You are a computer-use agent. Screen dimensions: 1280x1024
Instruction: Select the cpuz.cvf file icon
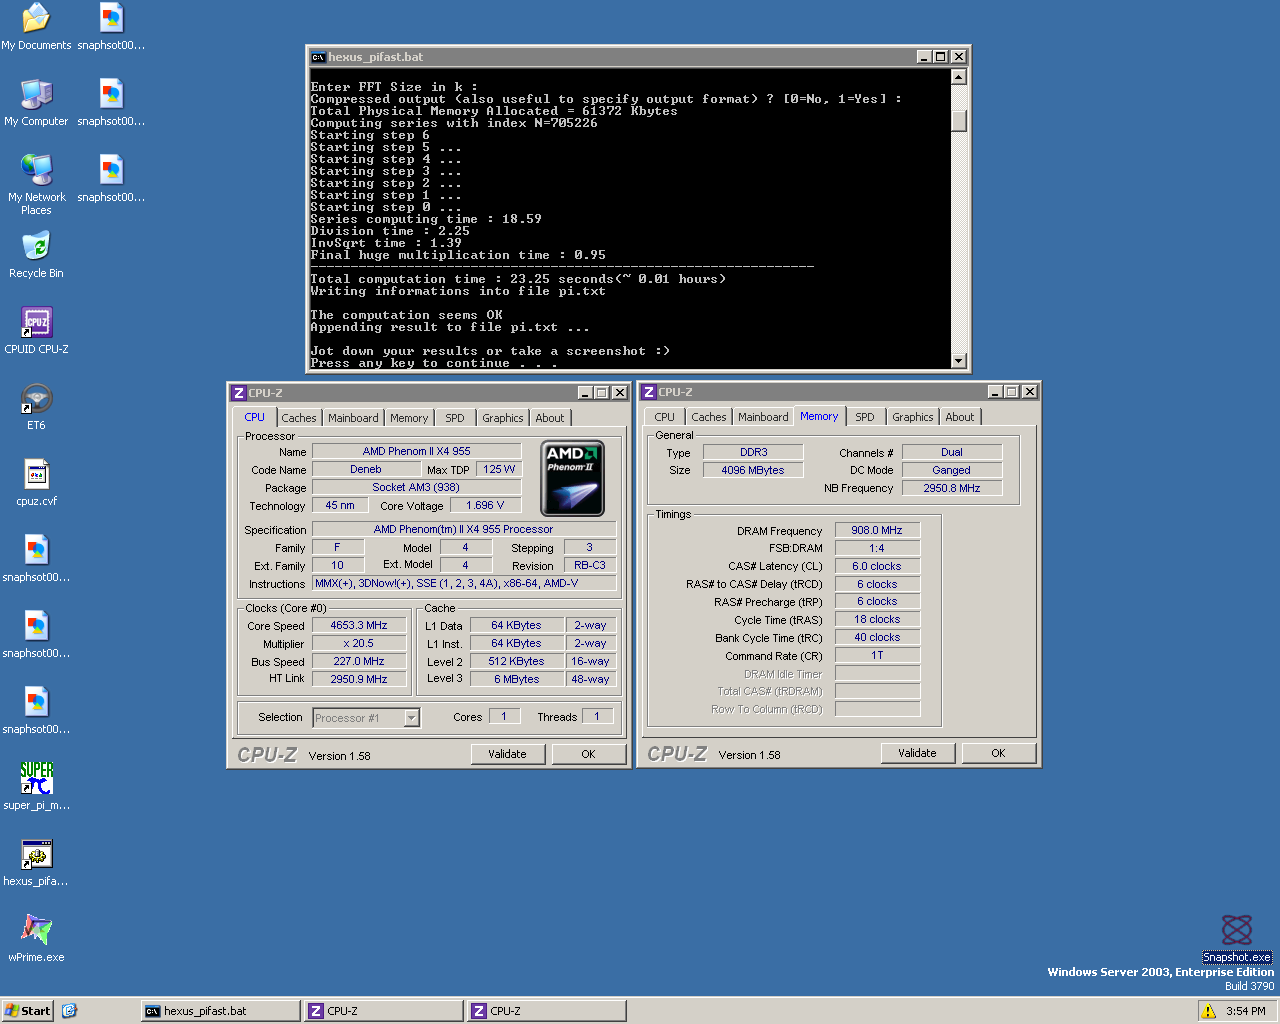coord(36,482)
